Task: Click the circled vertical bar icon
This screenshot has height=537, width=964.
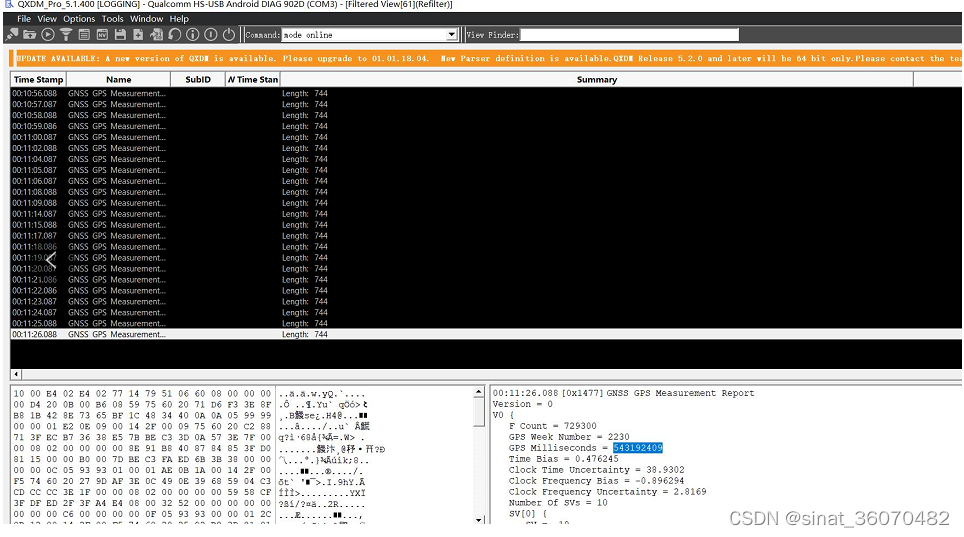Action: point(211,35)
